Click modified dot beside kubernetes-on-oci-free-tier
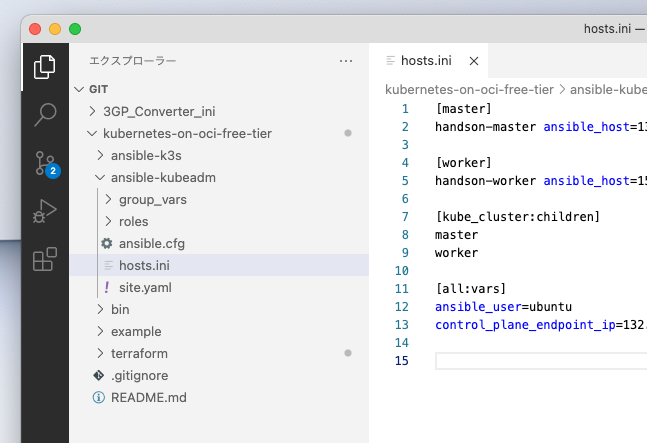Screen dimensions: 647x443 (x=348, y=133)
